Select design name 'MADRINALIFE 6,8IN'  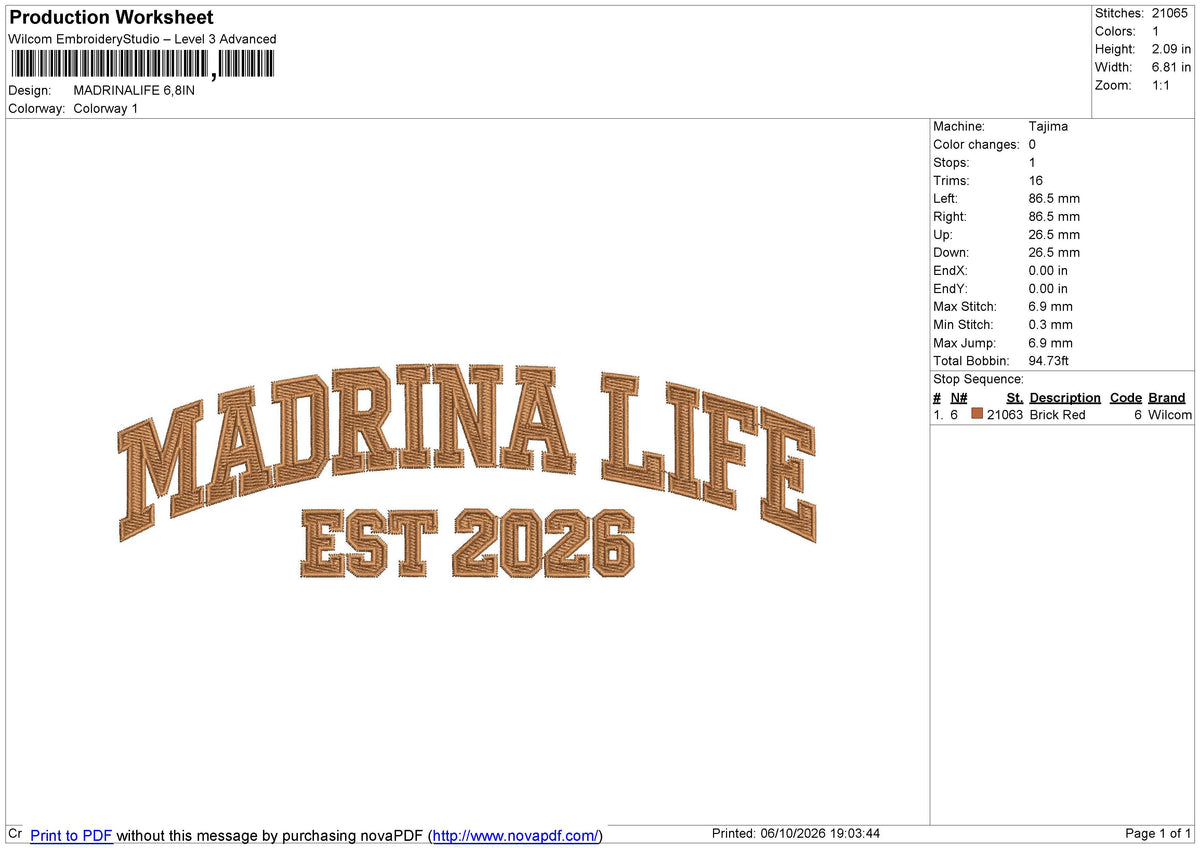pyautogui.click(x=134, y=90)
